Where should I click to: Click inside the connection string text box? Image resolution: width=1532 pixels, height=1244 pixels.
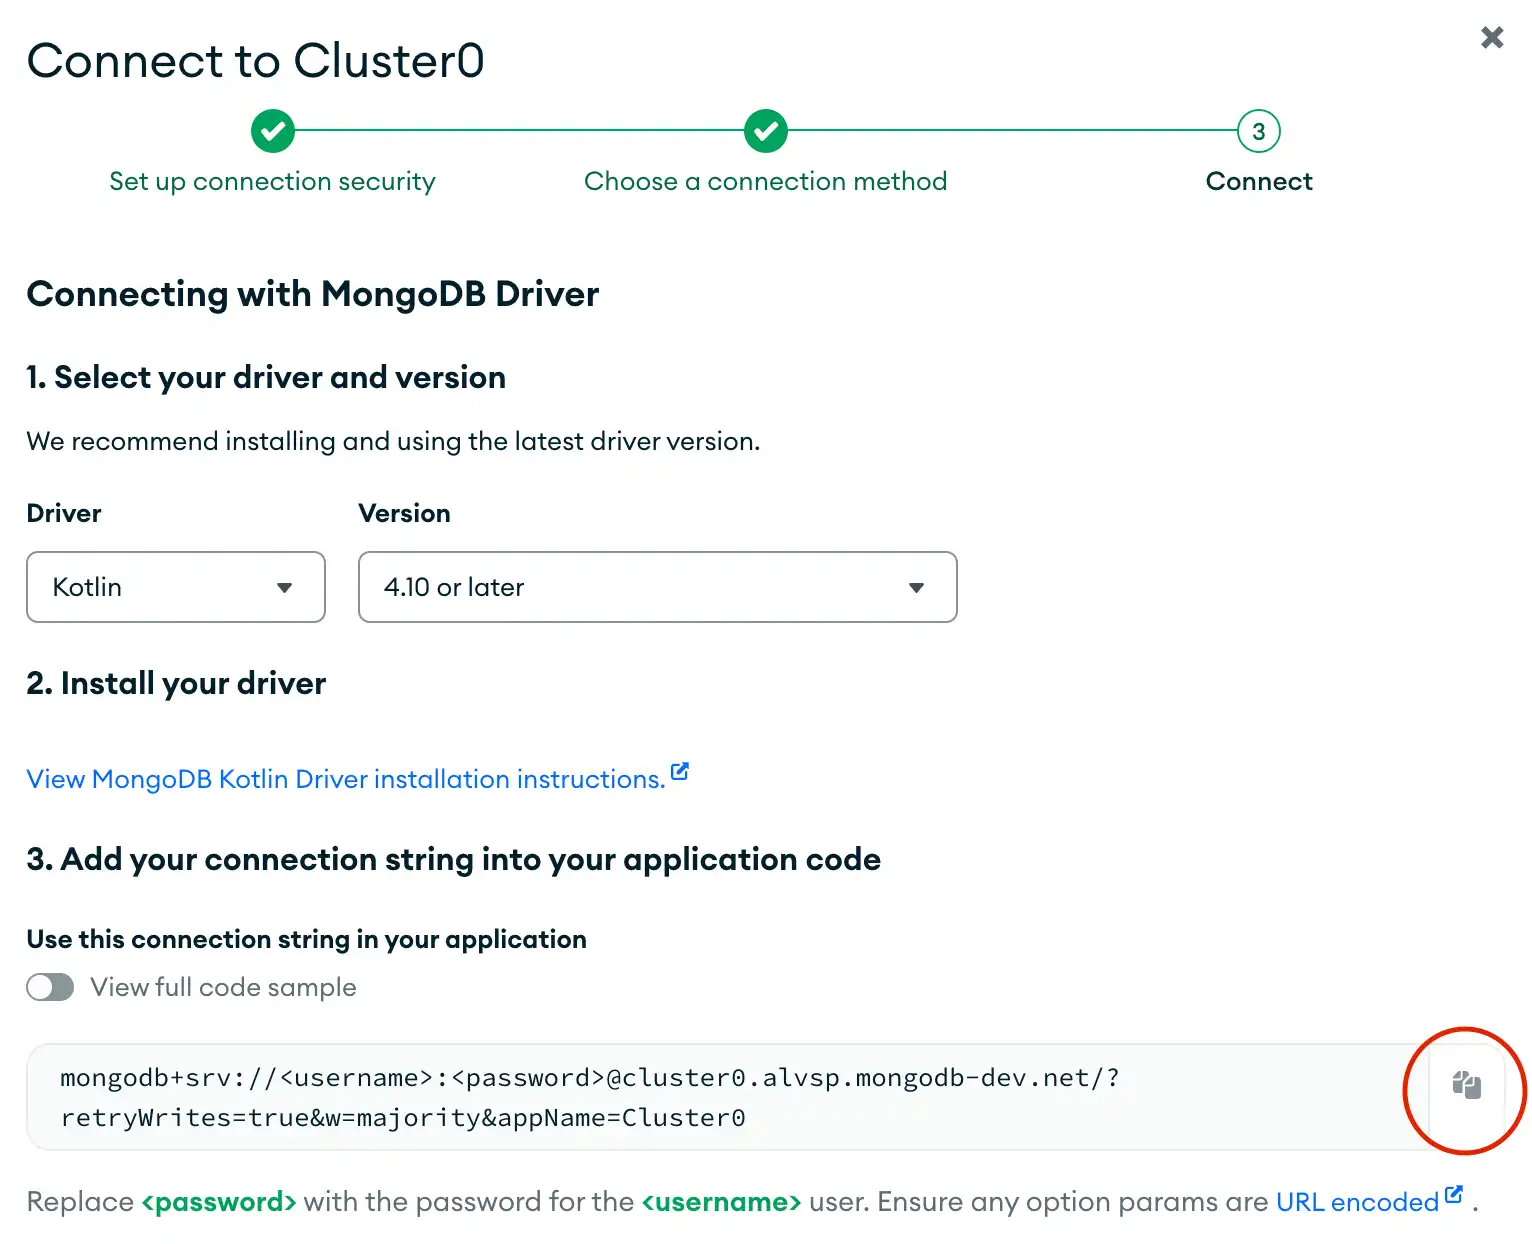click(600, 1097)
